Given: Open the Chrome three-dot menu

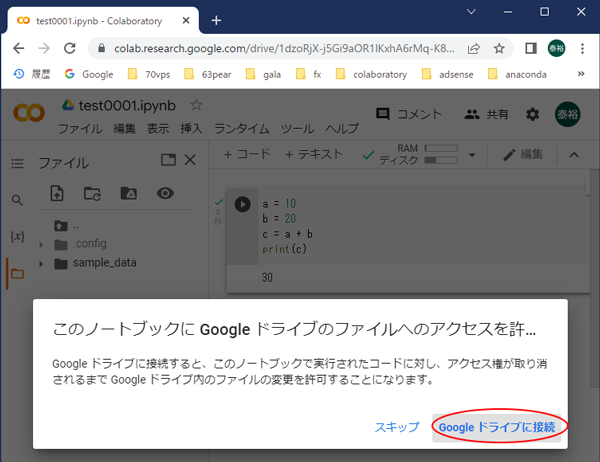Looking at the screenshot, I should point(582,49).
